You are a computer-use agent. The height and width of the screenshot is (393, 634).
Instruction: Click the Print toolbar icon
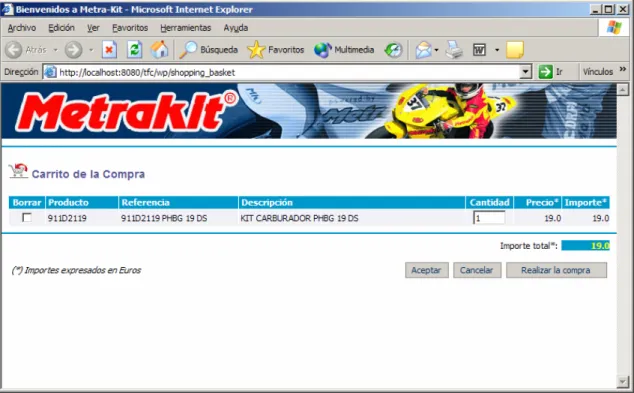(454, 50)
